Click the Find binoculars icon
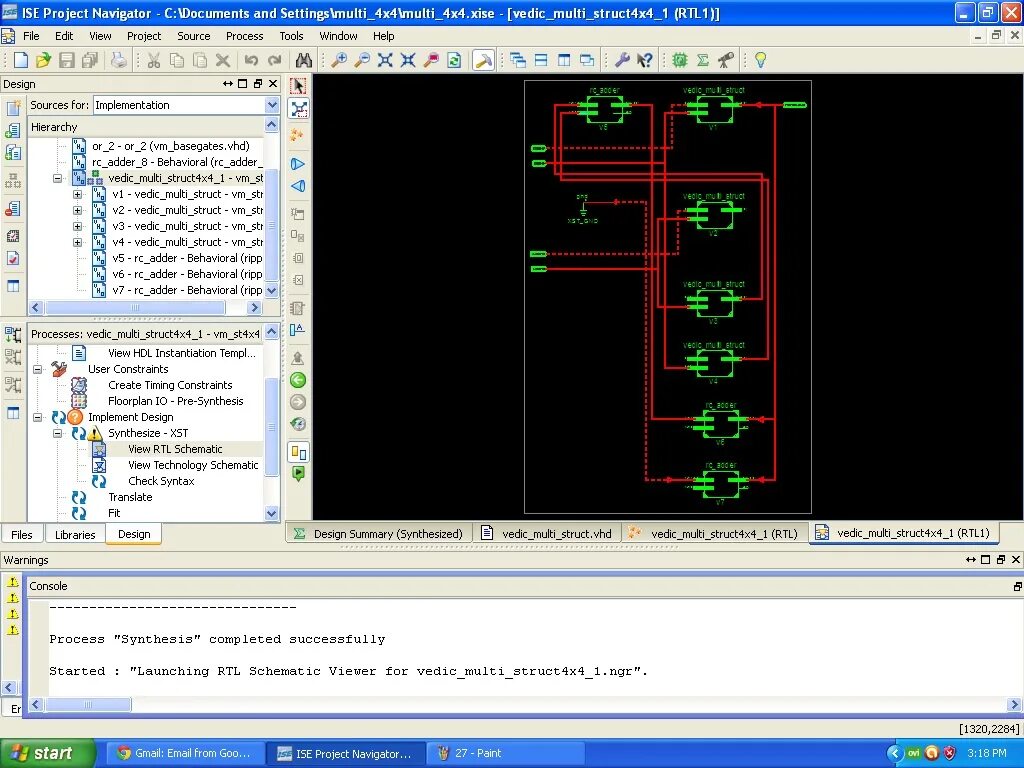 pos(304,60)
